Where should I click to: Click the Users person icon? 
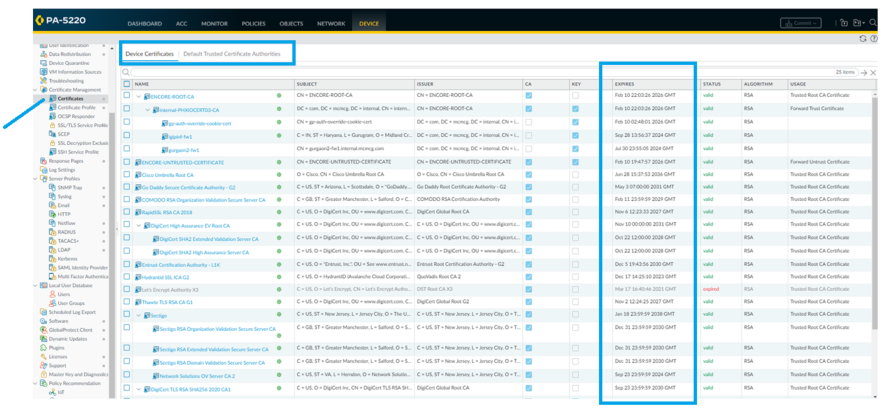53,294
